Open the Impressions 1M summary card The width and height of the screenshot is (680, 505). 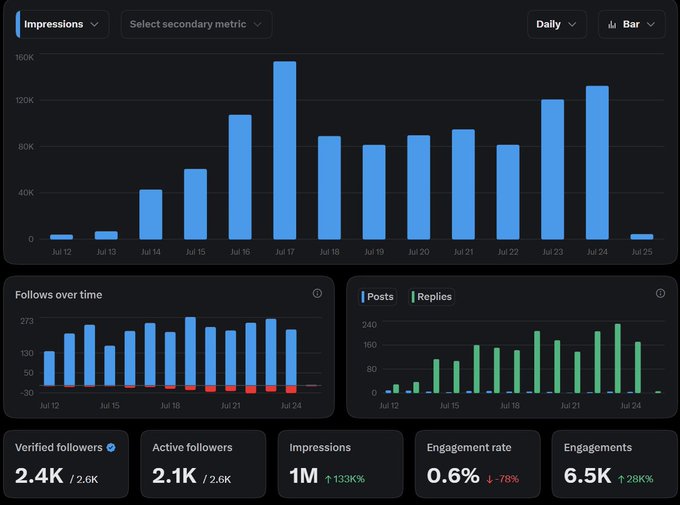point(340,464)
